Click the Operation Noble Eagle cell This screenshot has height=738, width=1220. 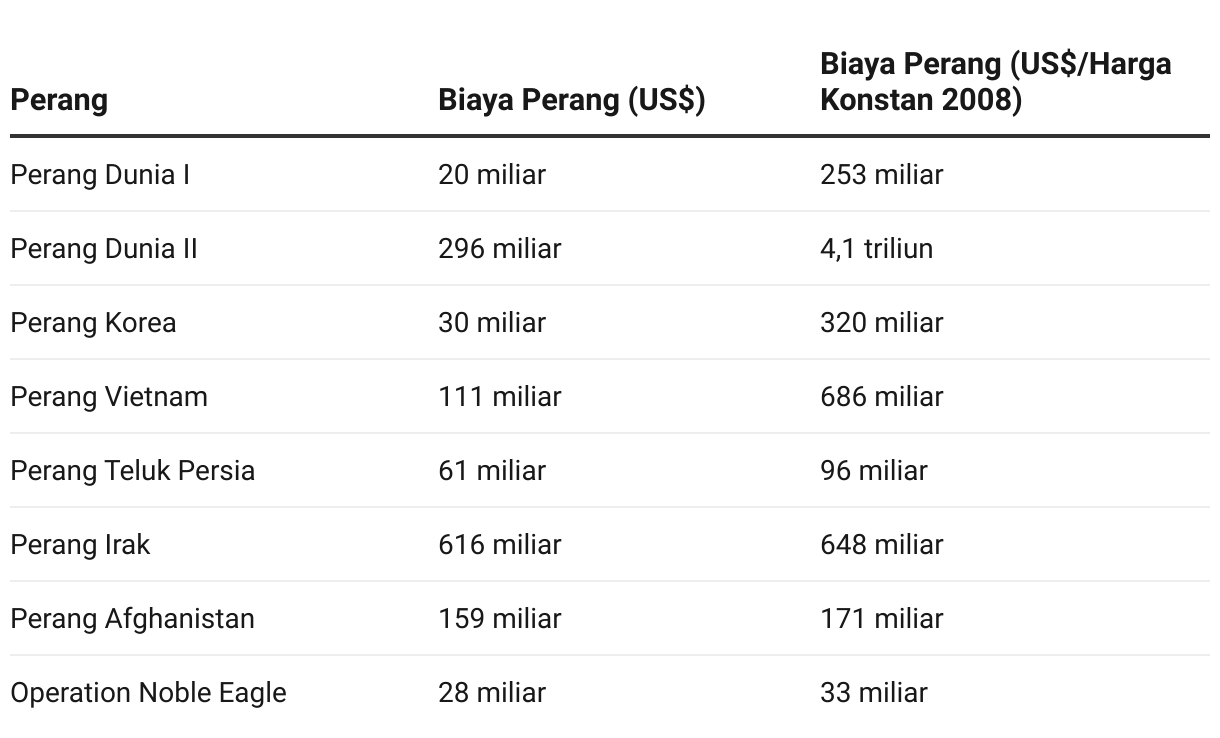148,693
